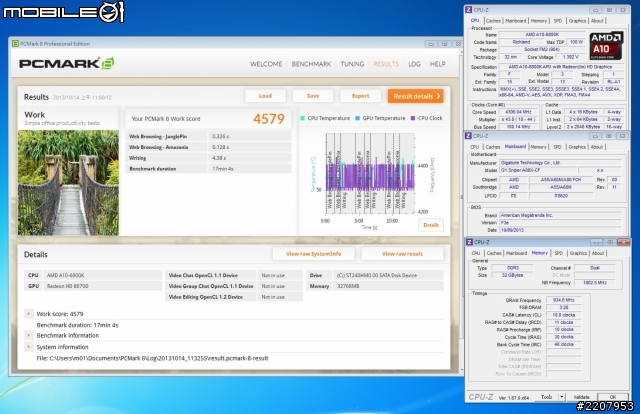Click the PCMark 8 title bar icon
Image resolution: width=640 pixels, height=414 pixels.
coord(15,44)
